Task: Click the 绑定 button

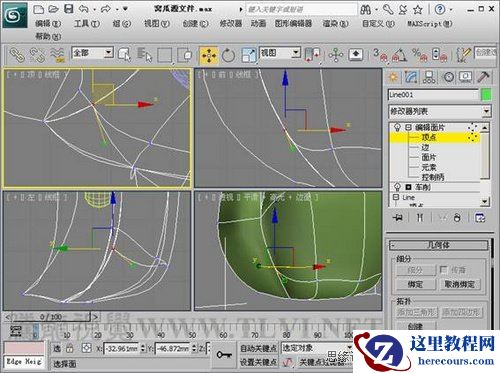Action: 416,284
